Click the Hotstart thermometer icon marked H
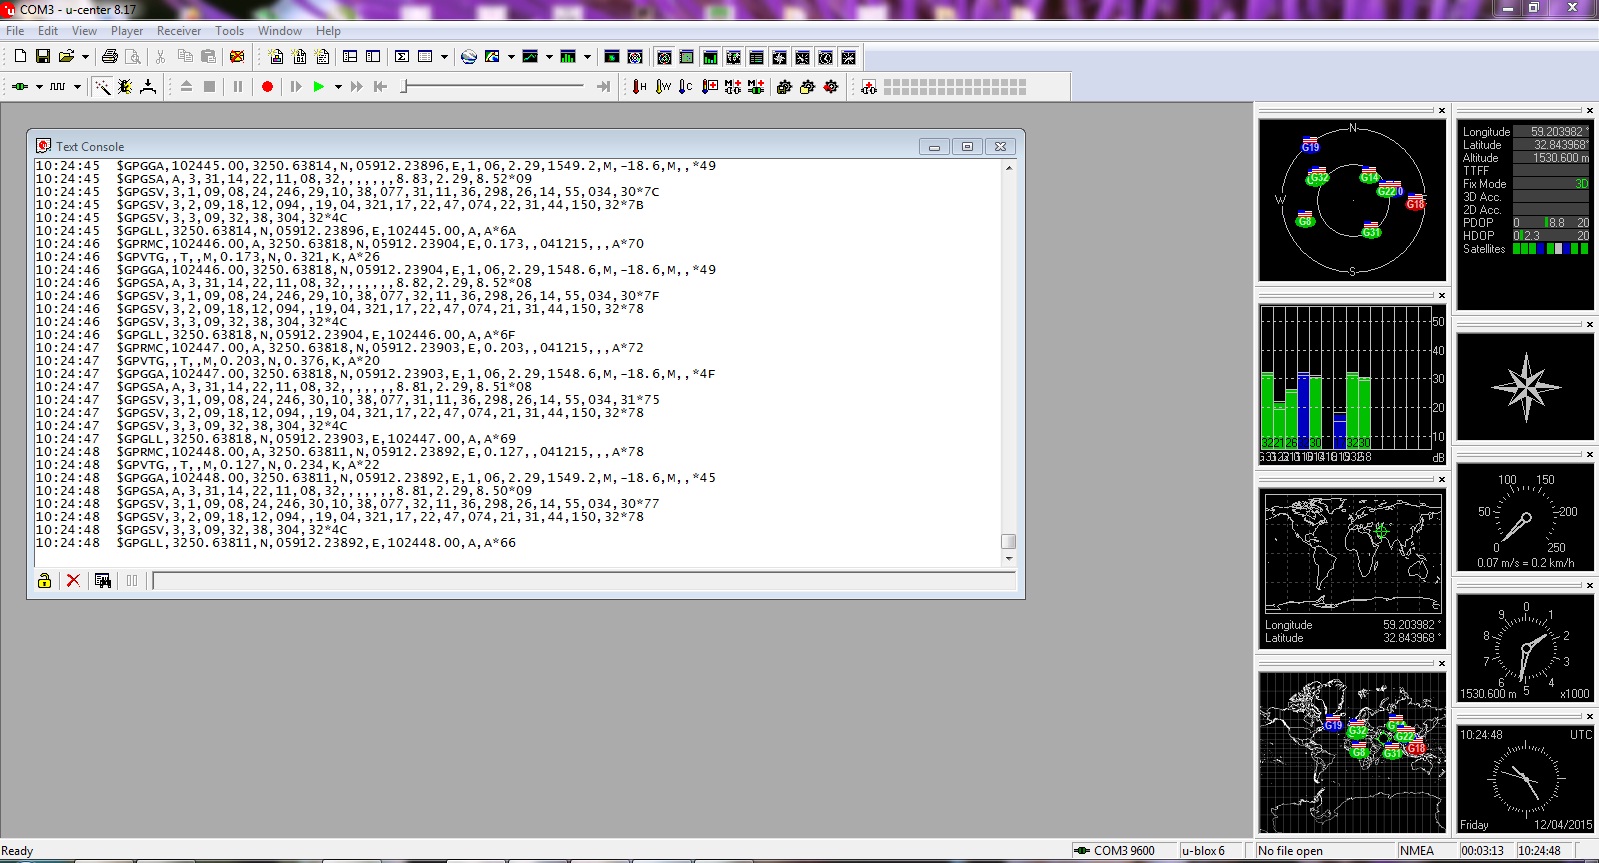The image size is (1599, 863). 640,87
